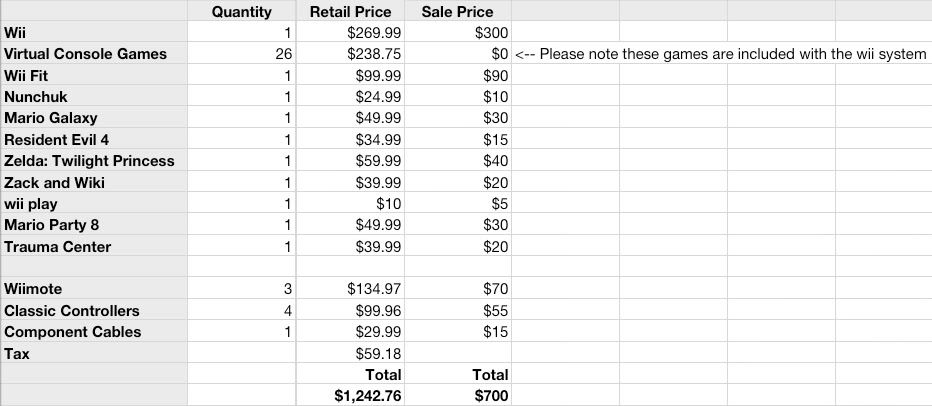The width and height of the screenshot is (932, 406).
Task: Click the Tax amount $59.18 cell
Action: point(350,353)
